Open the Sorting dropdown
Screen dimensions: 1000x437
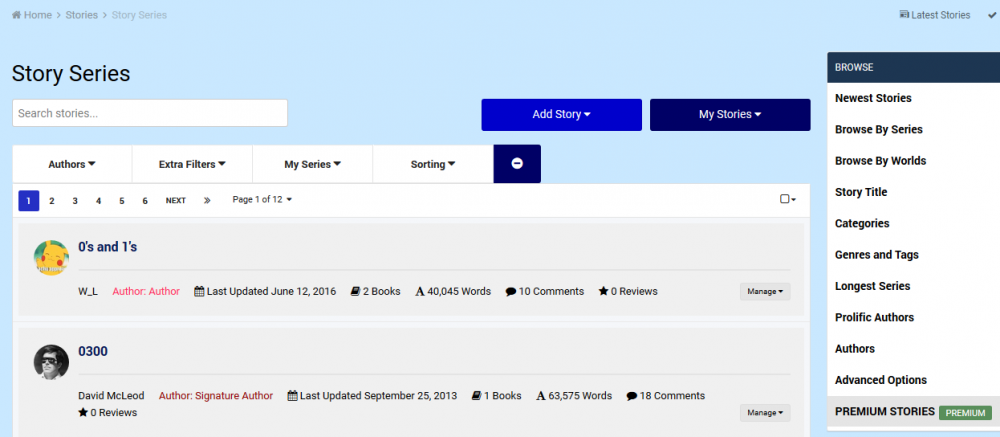point(433,164)
